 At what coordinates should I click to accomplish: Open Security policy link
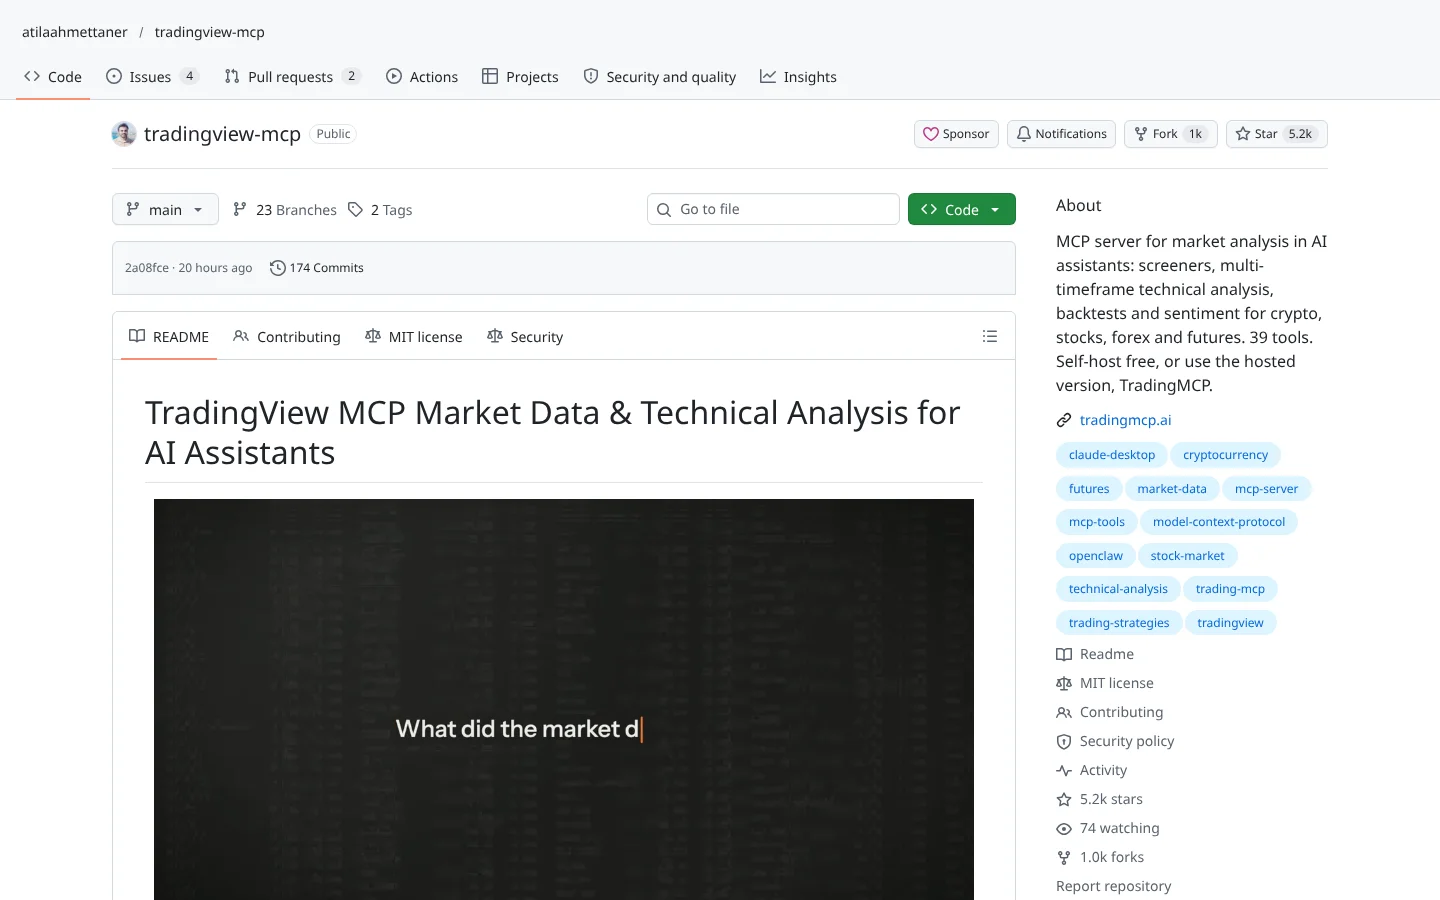(x=1115, y=741)
